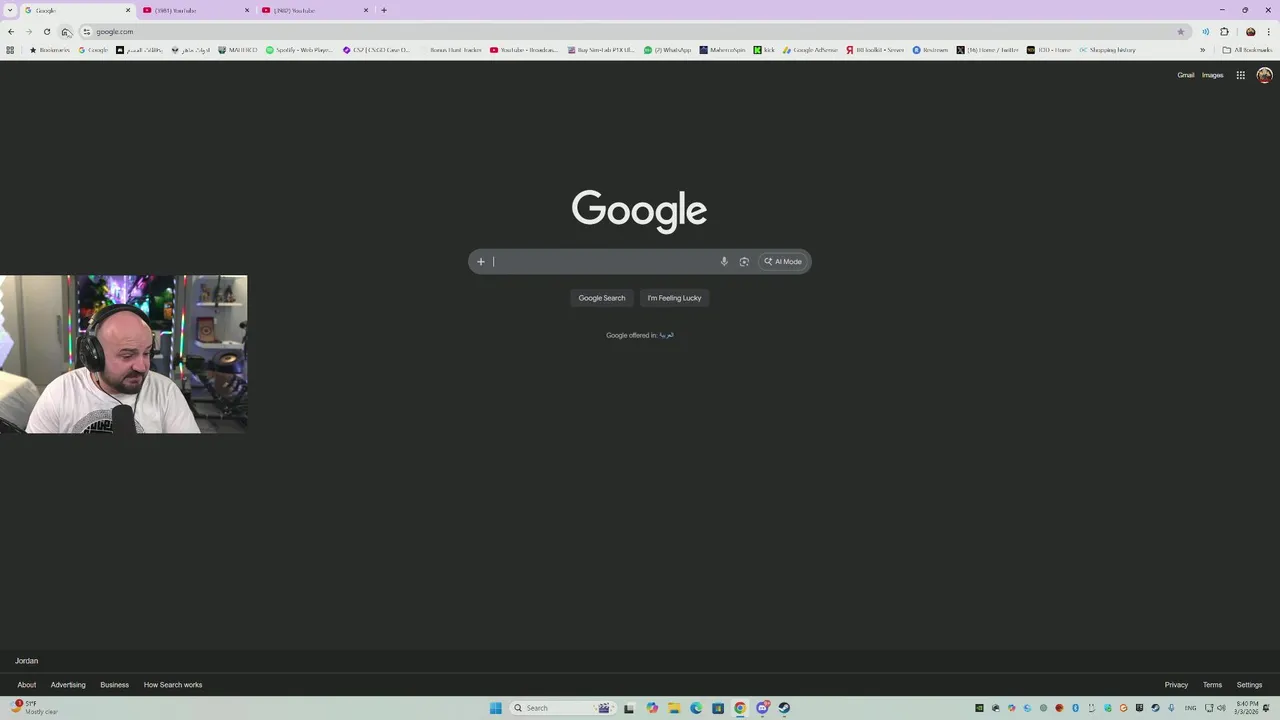
Task: Open Google account avatar on page
Action: 1264,75
